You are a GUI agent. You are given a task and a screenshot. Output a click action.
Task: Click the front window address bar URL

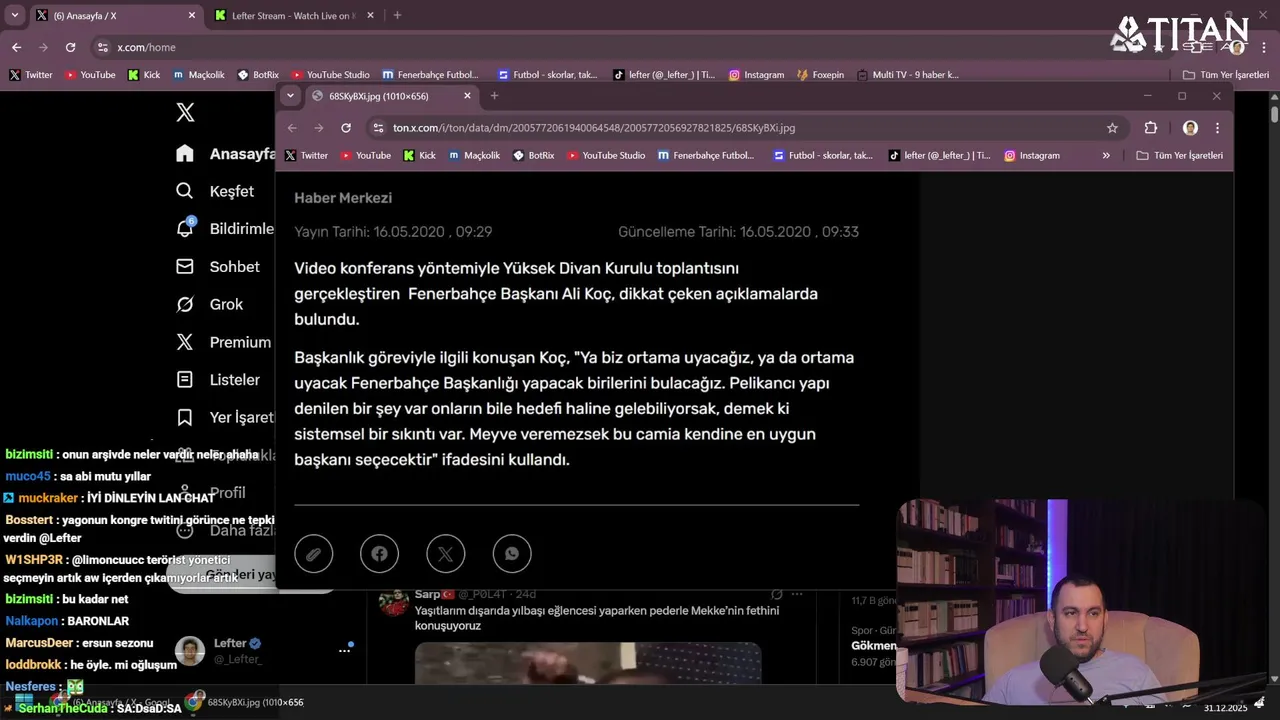tap(594, 128)
